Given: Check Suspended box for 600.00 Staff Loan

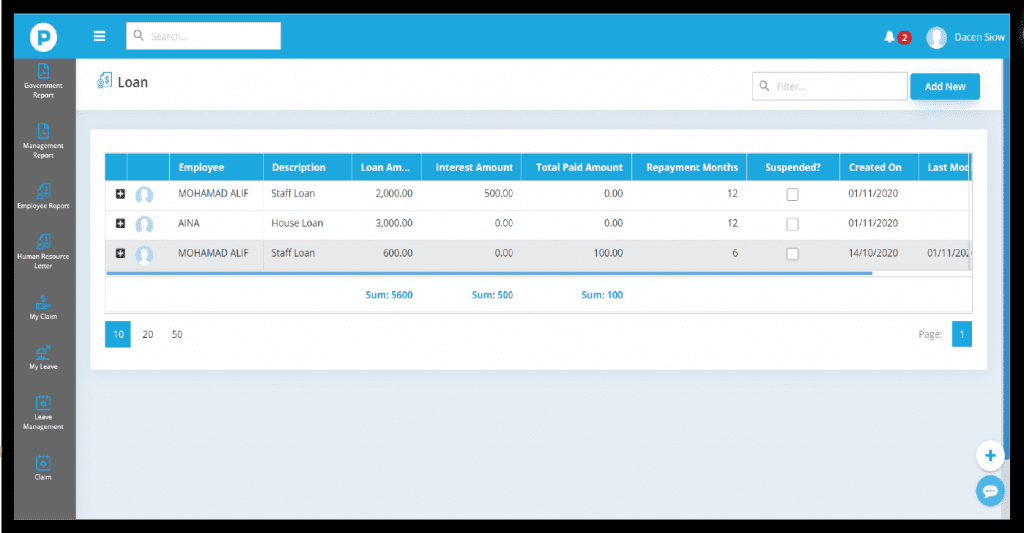Looking at the screenshot, I should [x=792, y=254].
